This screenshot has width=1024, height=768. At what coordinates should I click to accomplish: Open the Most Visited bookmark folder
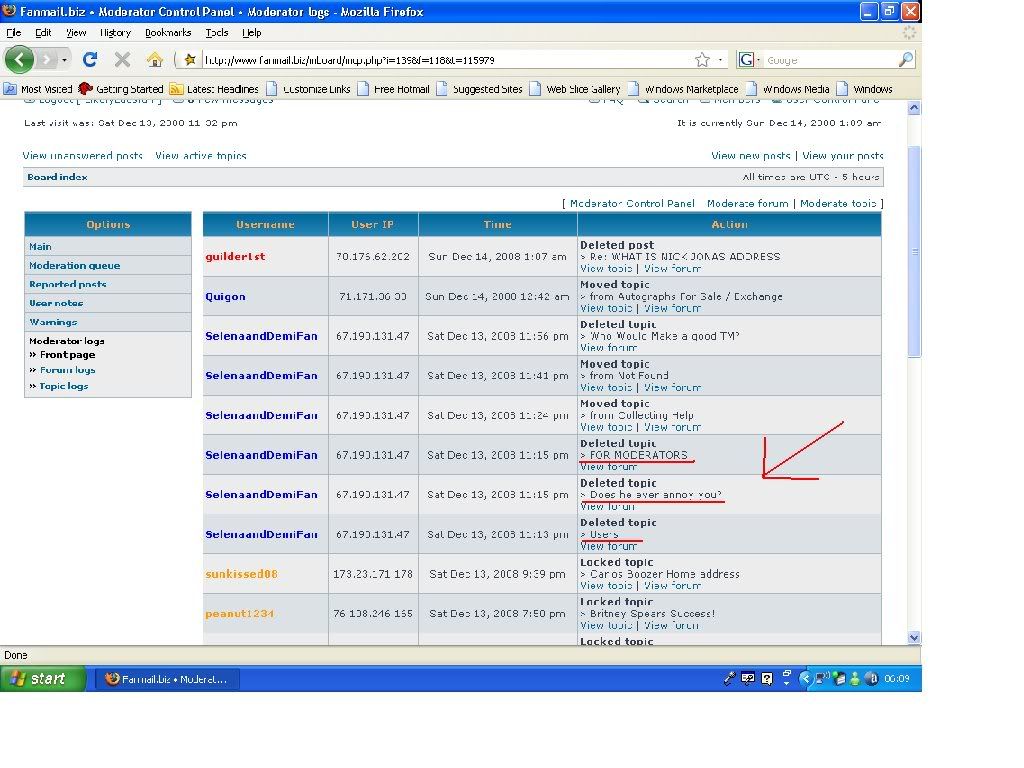click(x=38, y=89)
